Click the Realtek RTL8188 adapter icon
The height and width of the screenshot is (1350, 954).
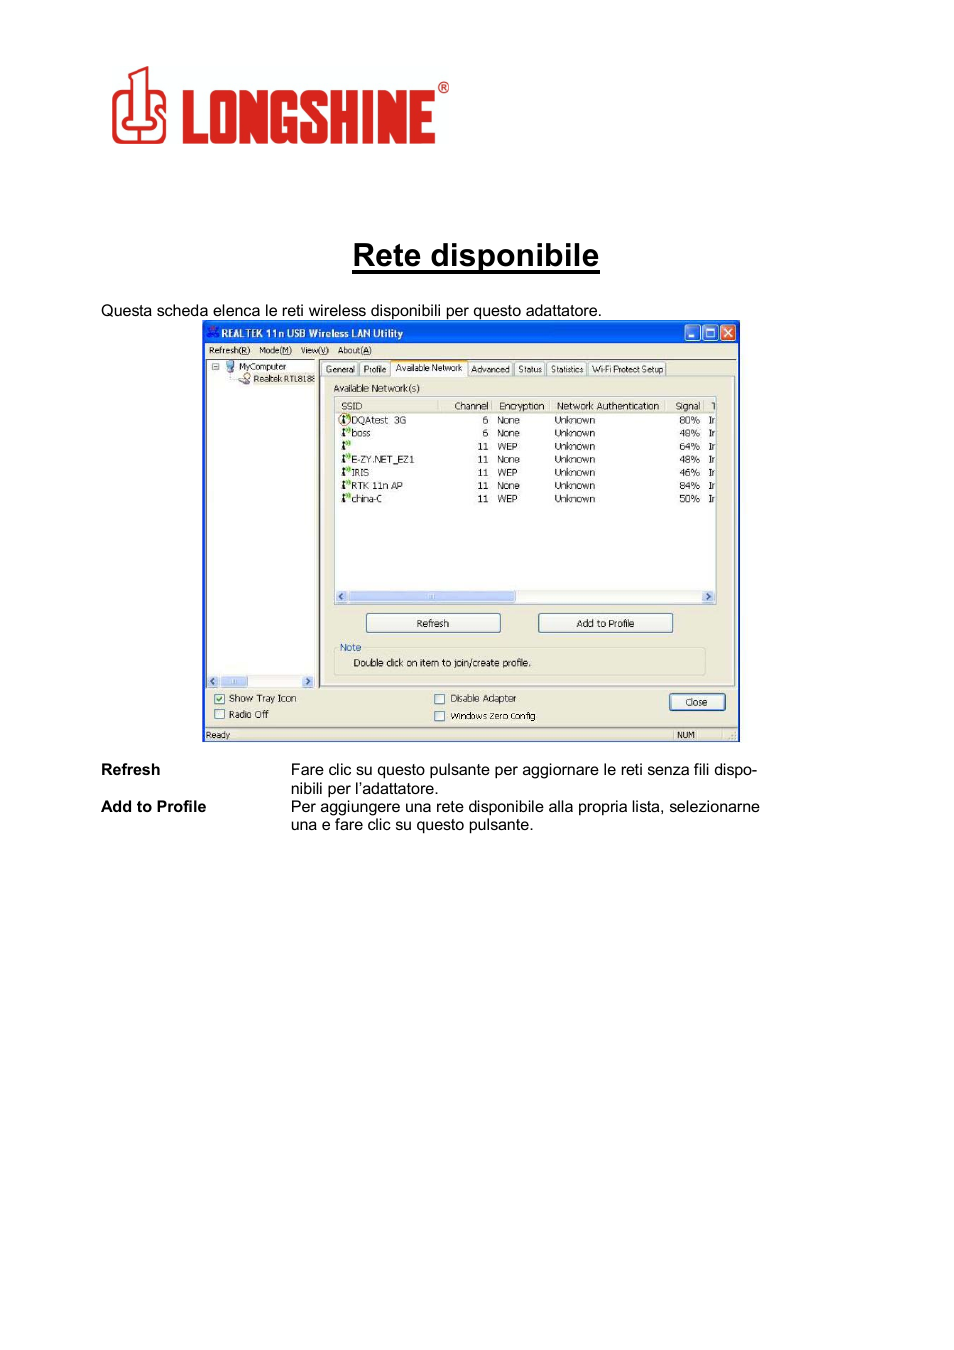[x=244, y=379]
